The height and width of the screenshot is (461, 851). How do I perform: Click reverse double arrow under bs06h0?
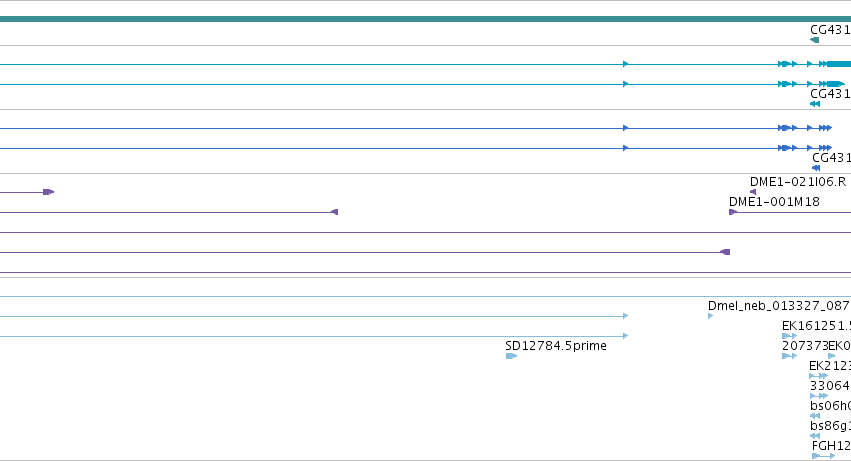click(x=815, y=416)
